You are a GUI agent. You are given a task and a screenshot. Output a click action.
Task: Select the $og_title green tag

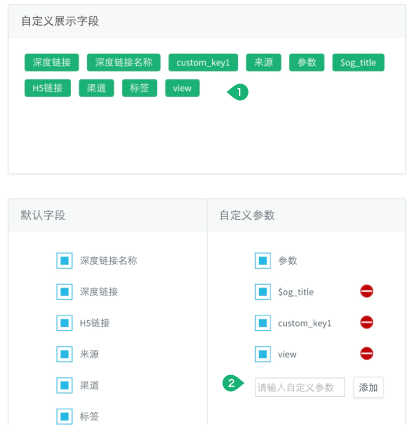(x=358, y=62)
